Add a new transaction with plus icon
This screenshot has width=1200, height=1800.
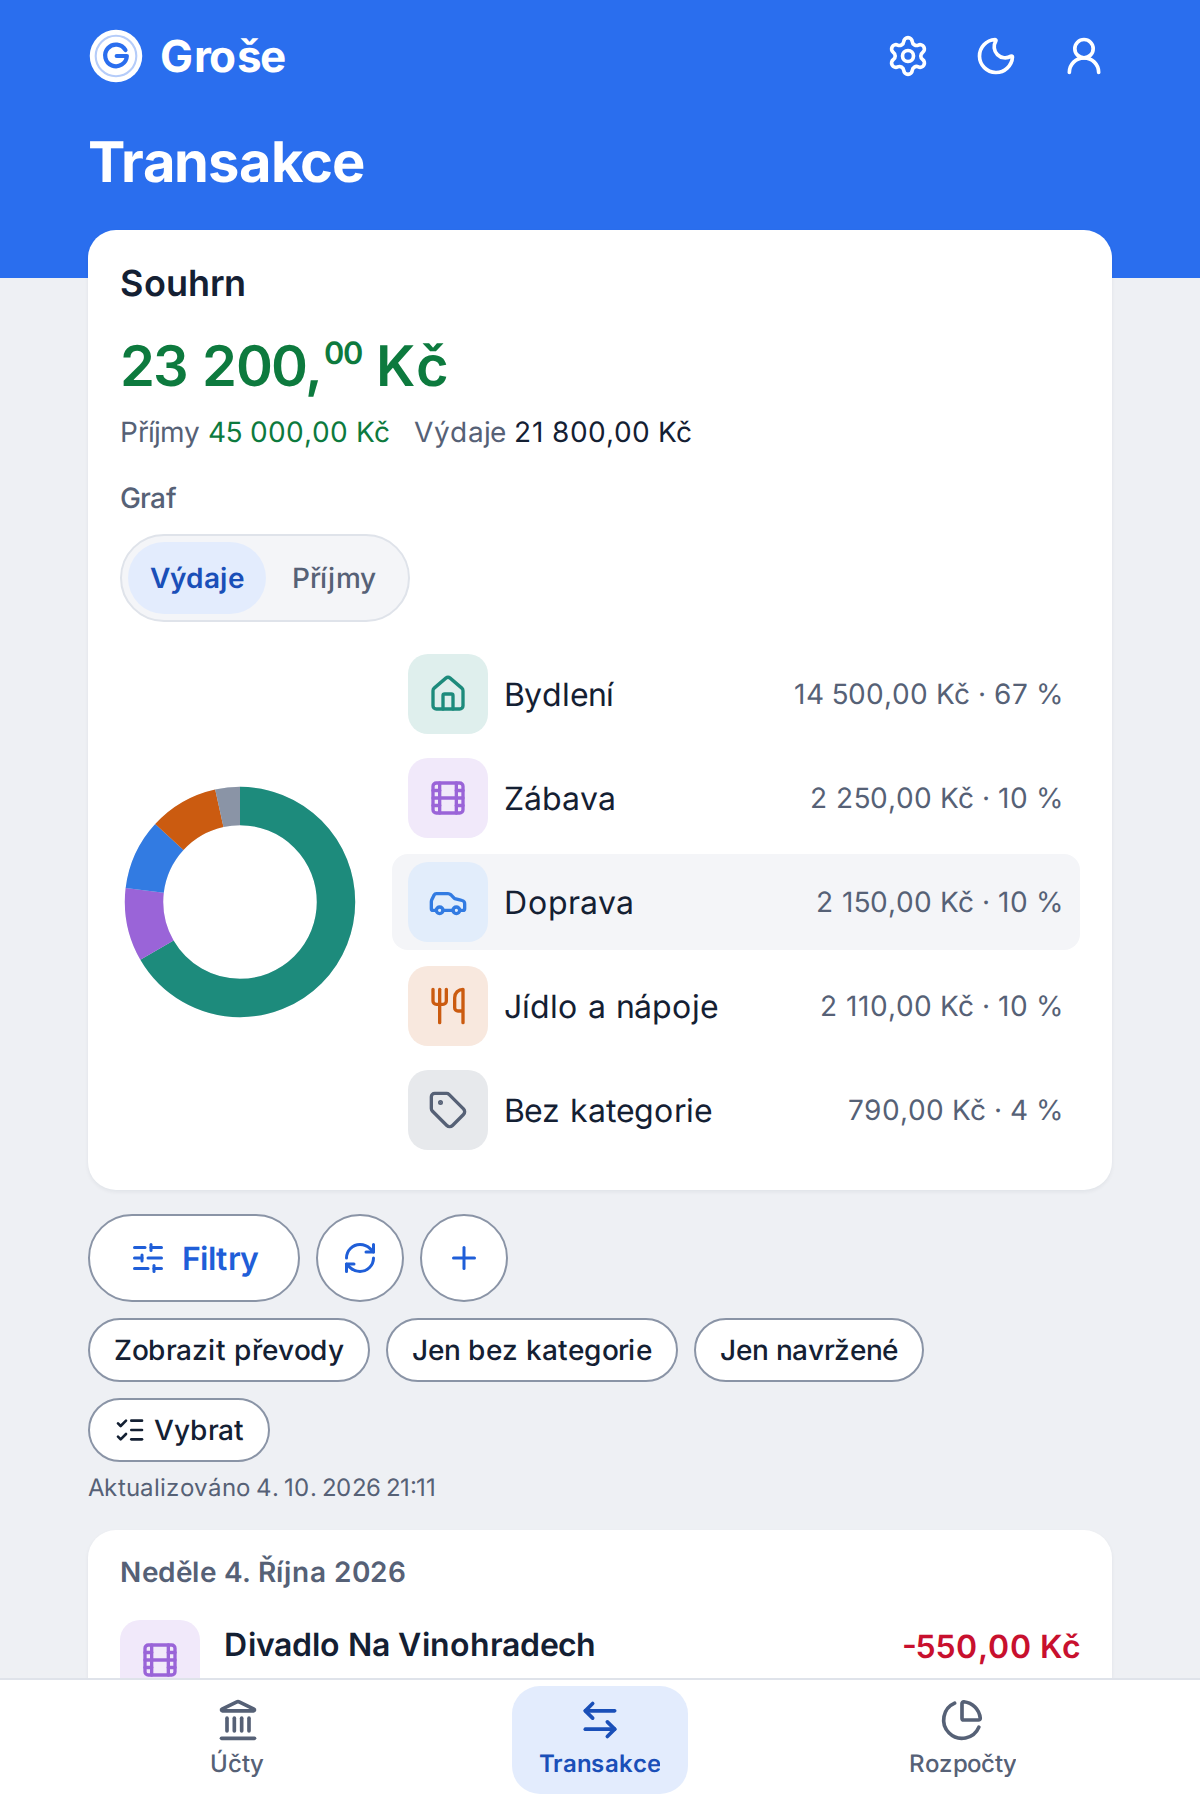(464, 1258)
